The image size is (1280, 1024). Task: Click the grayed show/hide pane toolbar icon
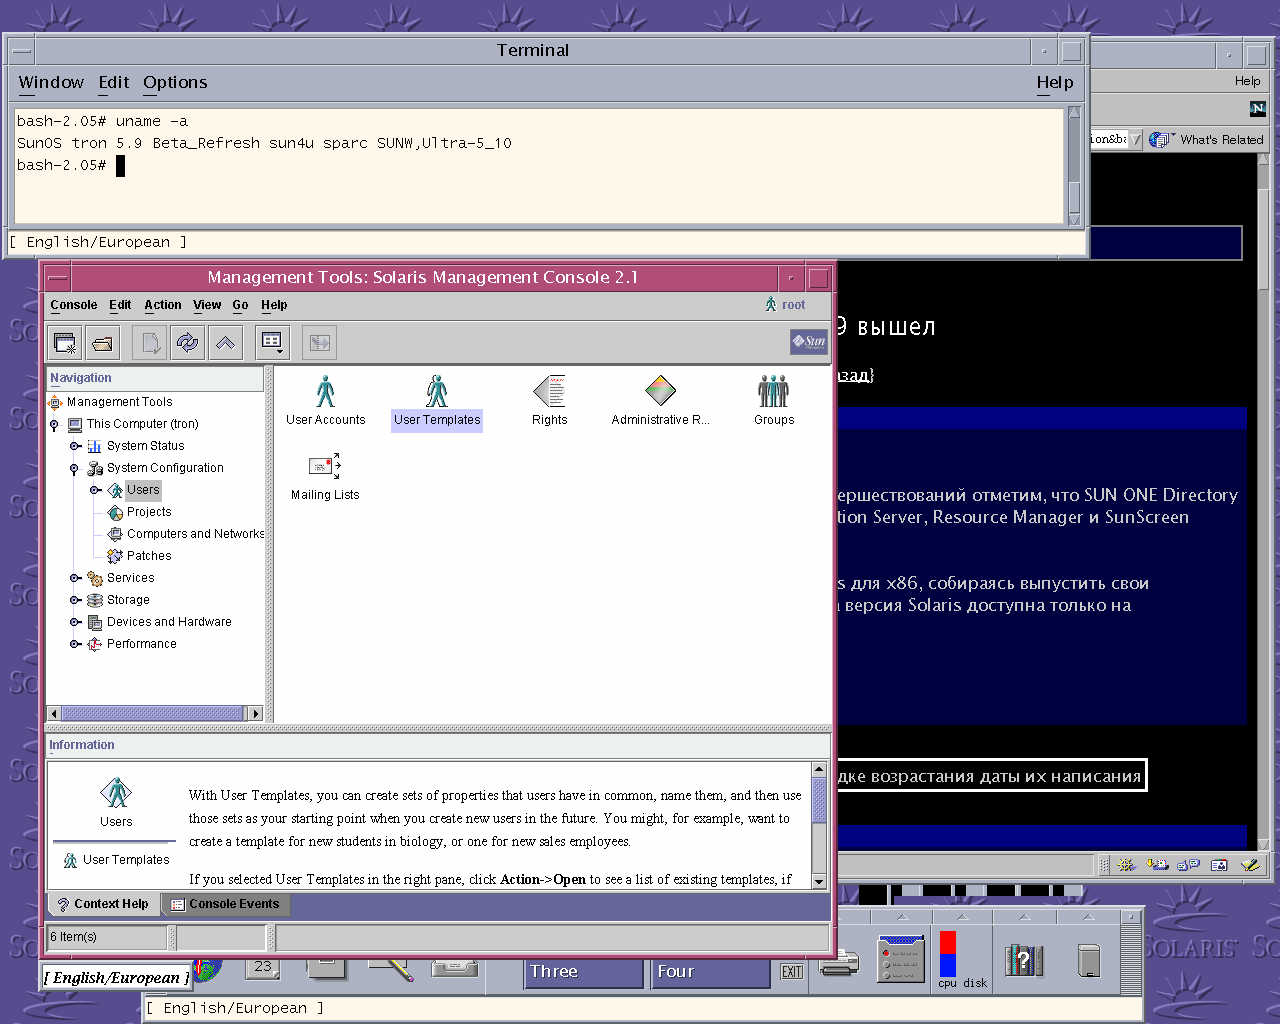coord(319,343)
